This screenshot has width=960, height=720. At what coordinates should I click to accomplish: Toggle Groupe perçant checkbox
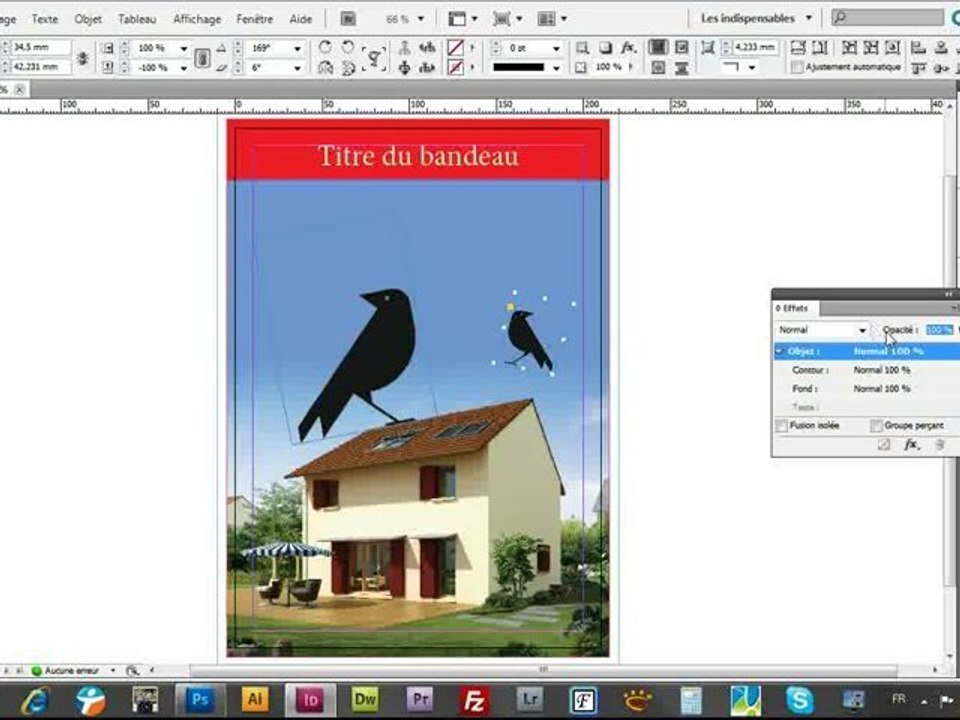[x=876, y=426]
